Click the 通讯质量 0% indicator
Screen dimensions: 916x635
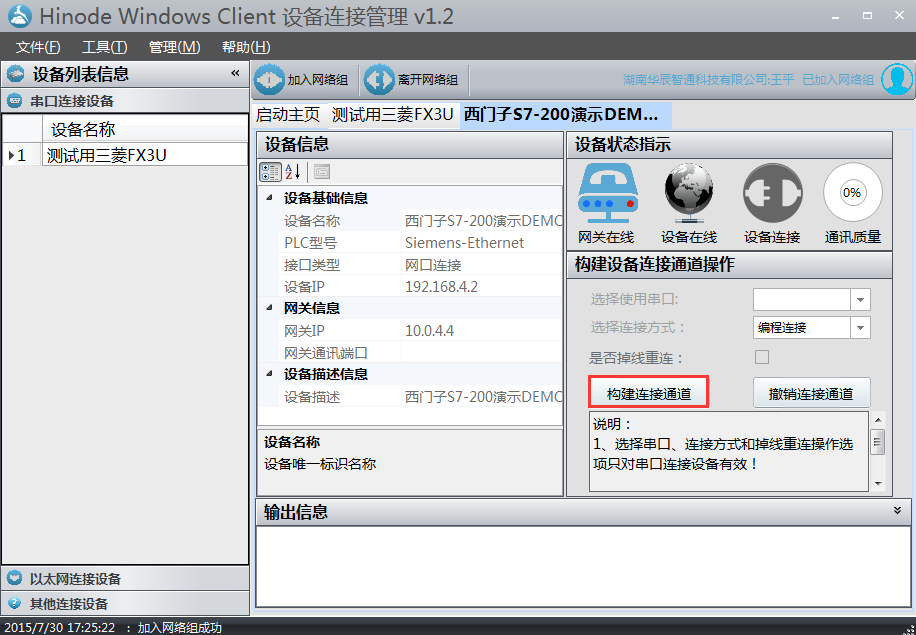[852, 193]
